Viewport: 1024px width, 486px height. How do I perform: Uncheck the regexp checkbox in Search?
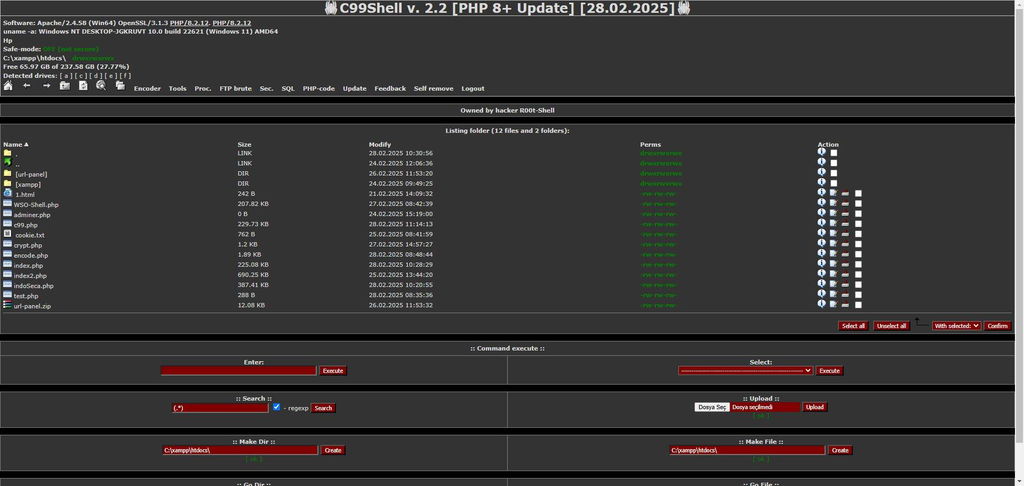[276, 407]
